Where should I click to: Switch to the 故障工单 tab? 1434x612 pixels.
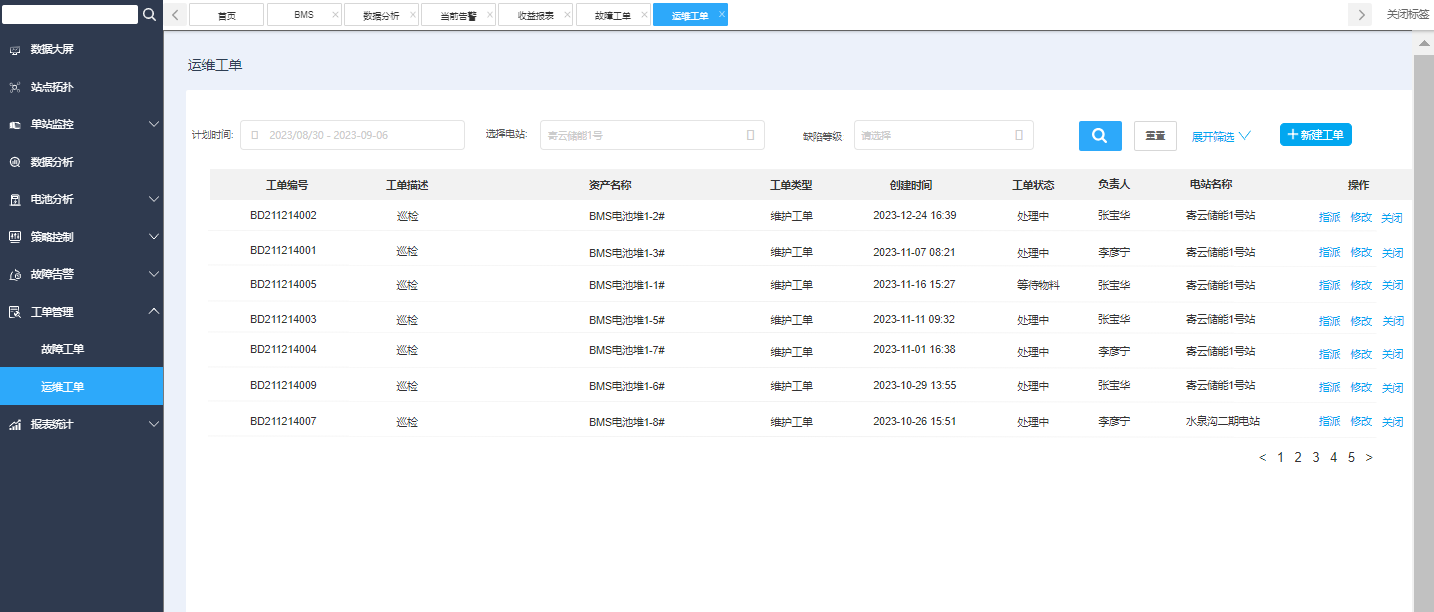point(613,15)
